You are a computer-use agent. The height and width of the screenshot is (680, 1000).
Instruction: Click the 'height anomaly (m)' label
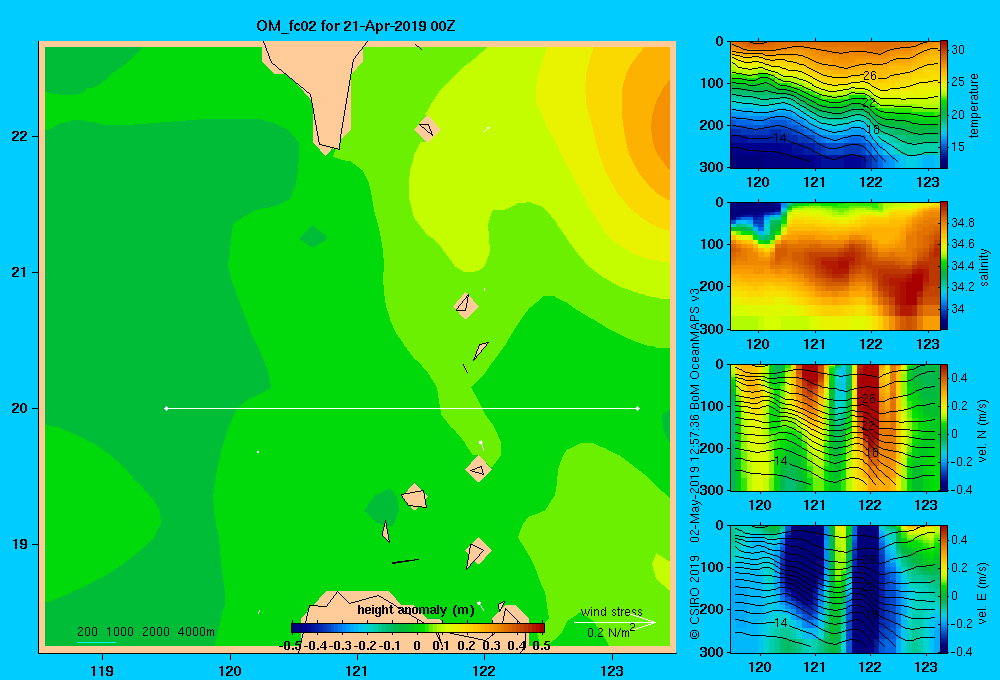416,610
